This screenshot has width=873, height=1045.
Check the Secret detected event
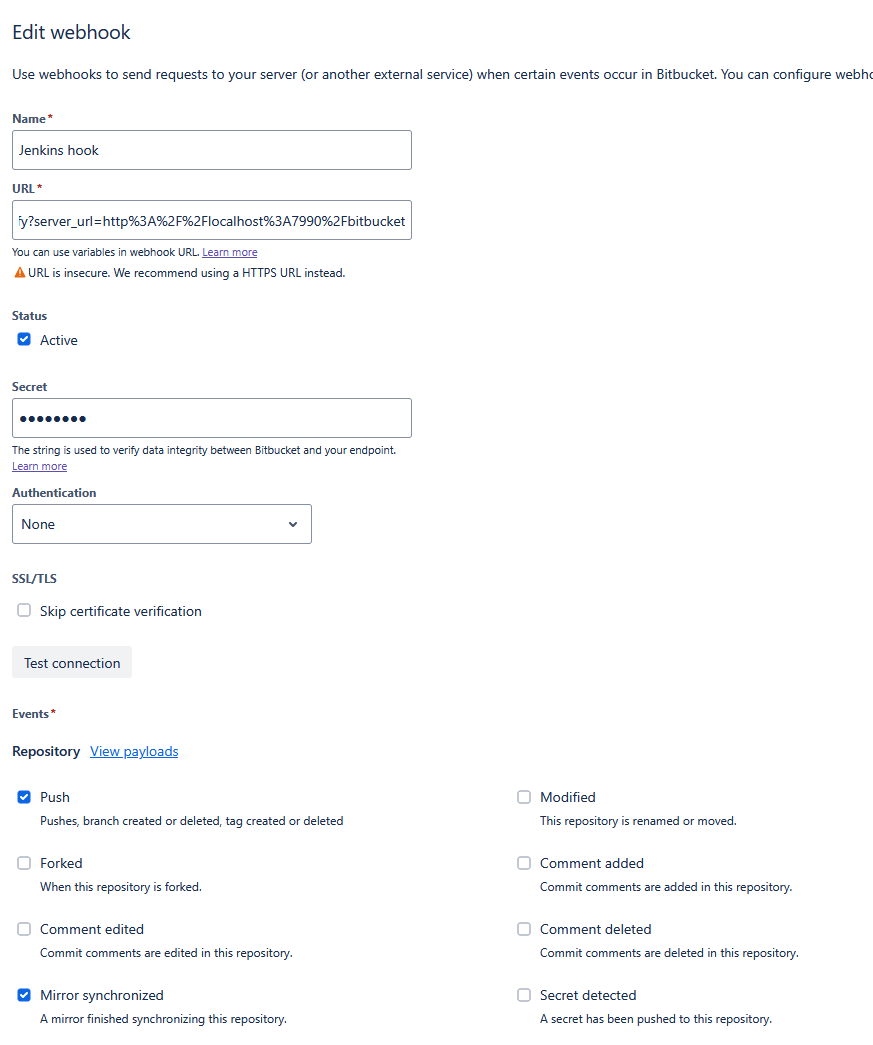(524, 995)
